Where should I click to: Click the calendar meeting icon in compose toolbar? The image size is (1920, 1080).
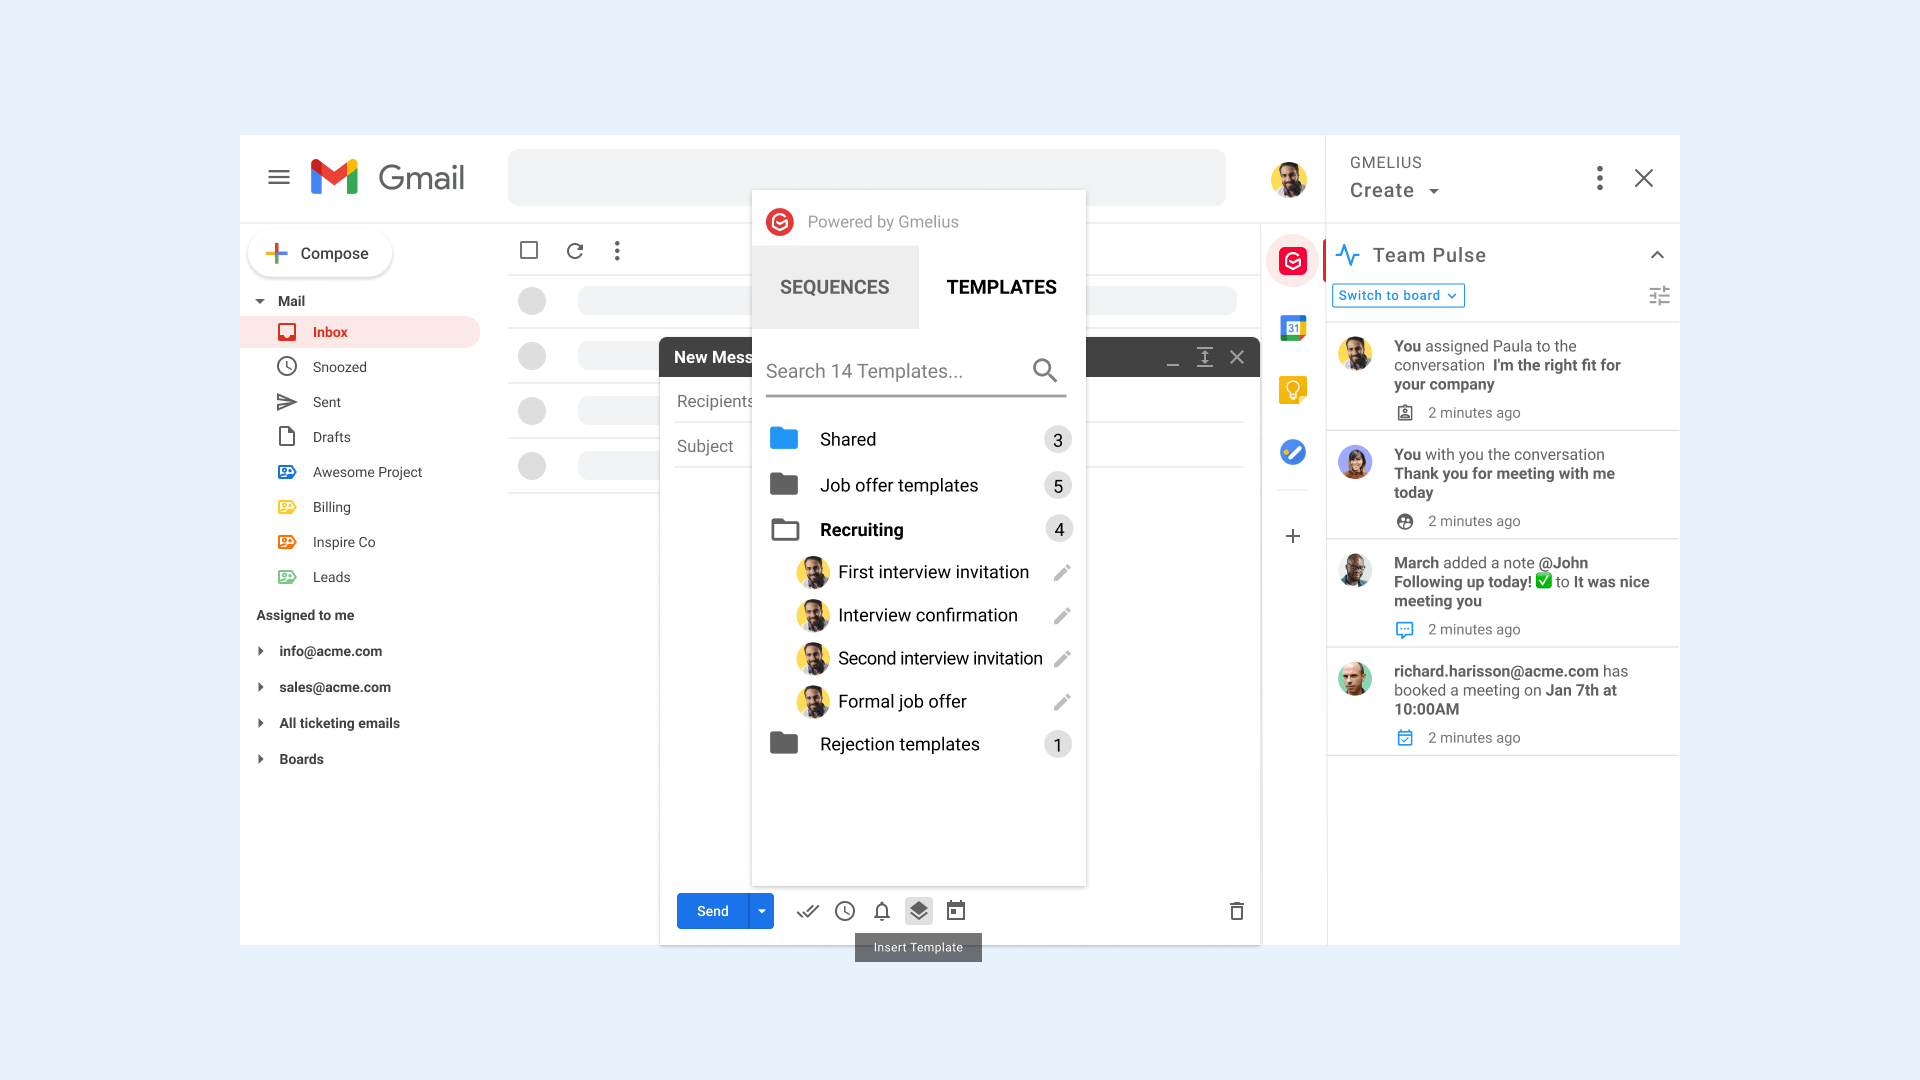pos(956,911)
